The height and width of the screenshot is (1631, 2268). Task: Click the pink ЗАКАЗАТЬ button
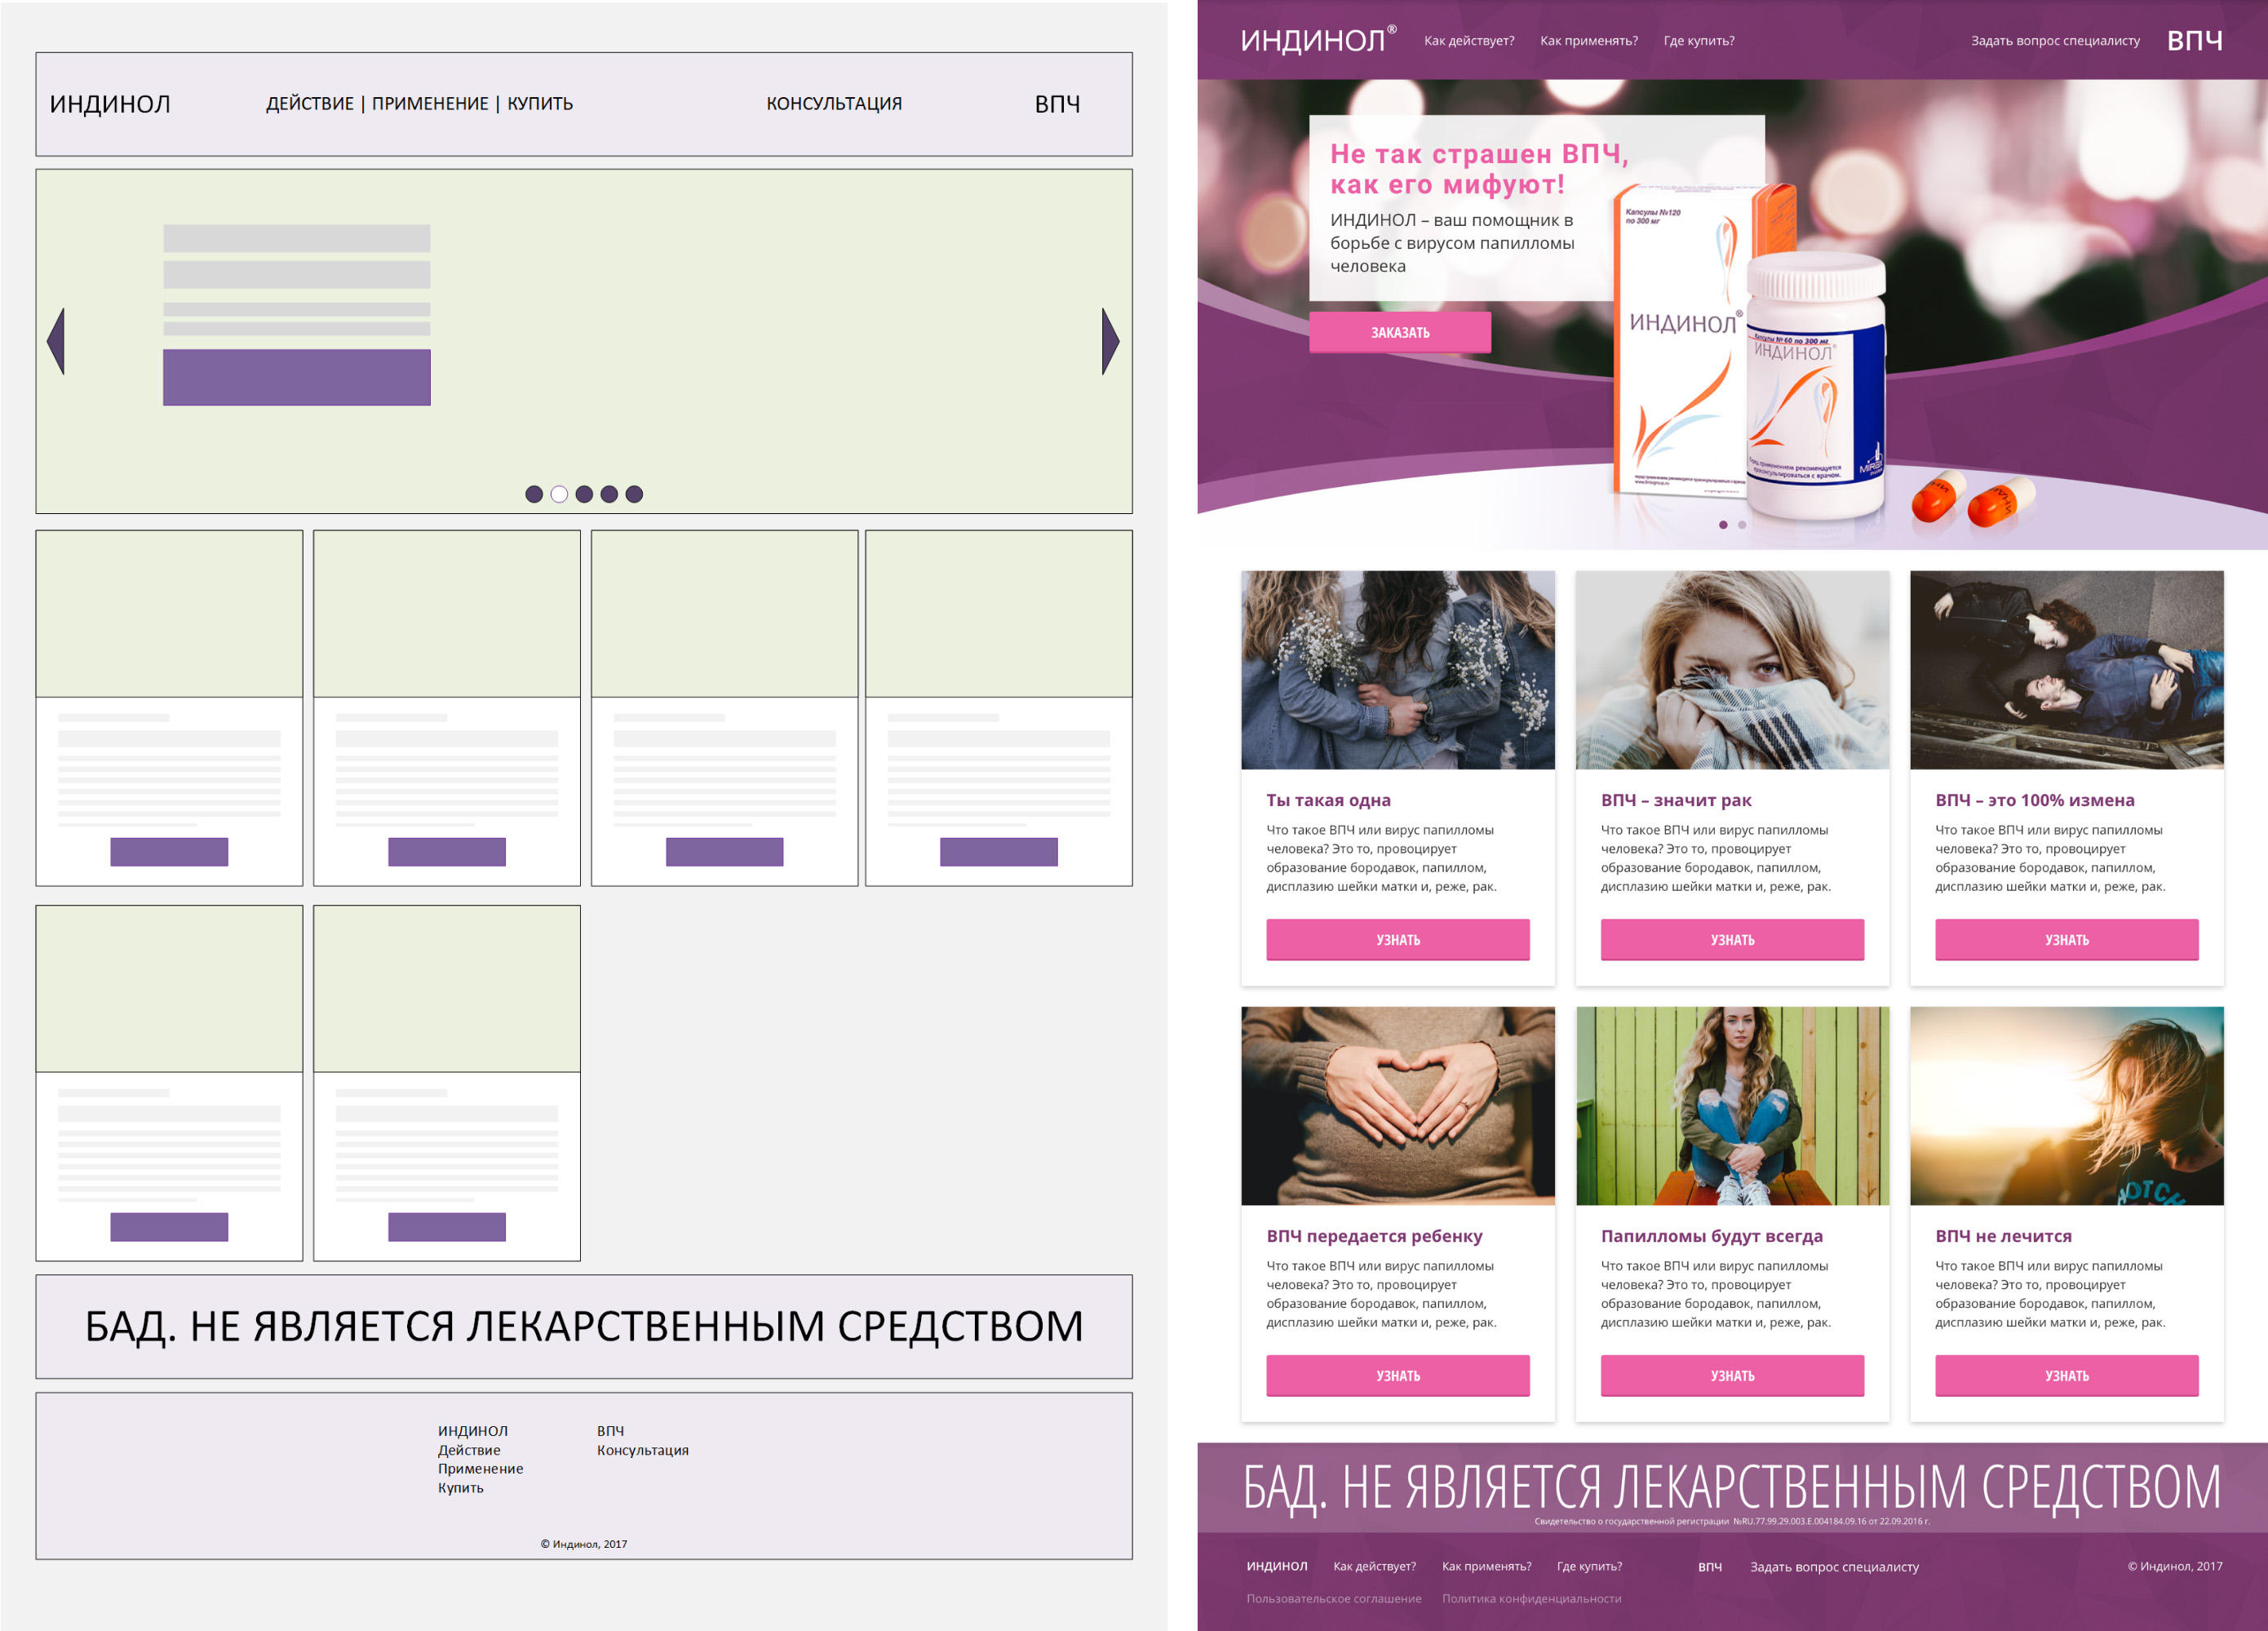[1400, 332]
